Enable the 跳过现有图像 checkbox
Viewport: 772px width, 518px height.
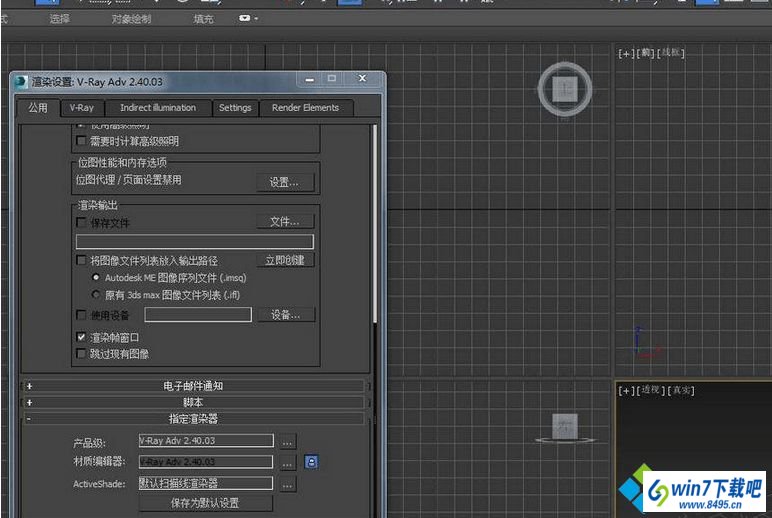[x=81, y=354]
